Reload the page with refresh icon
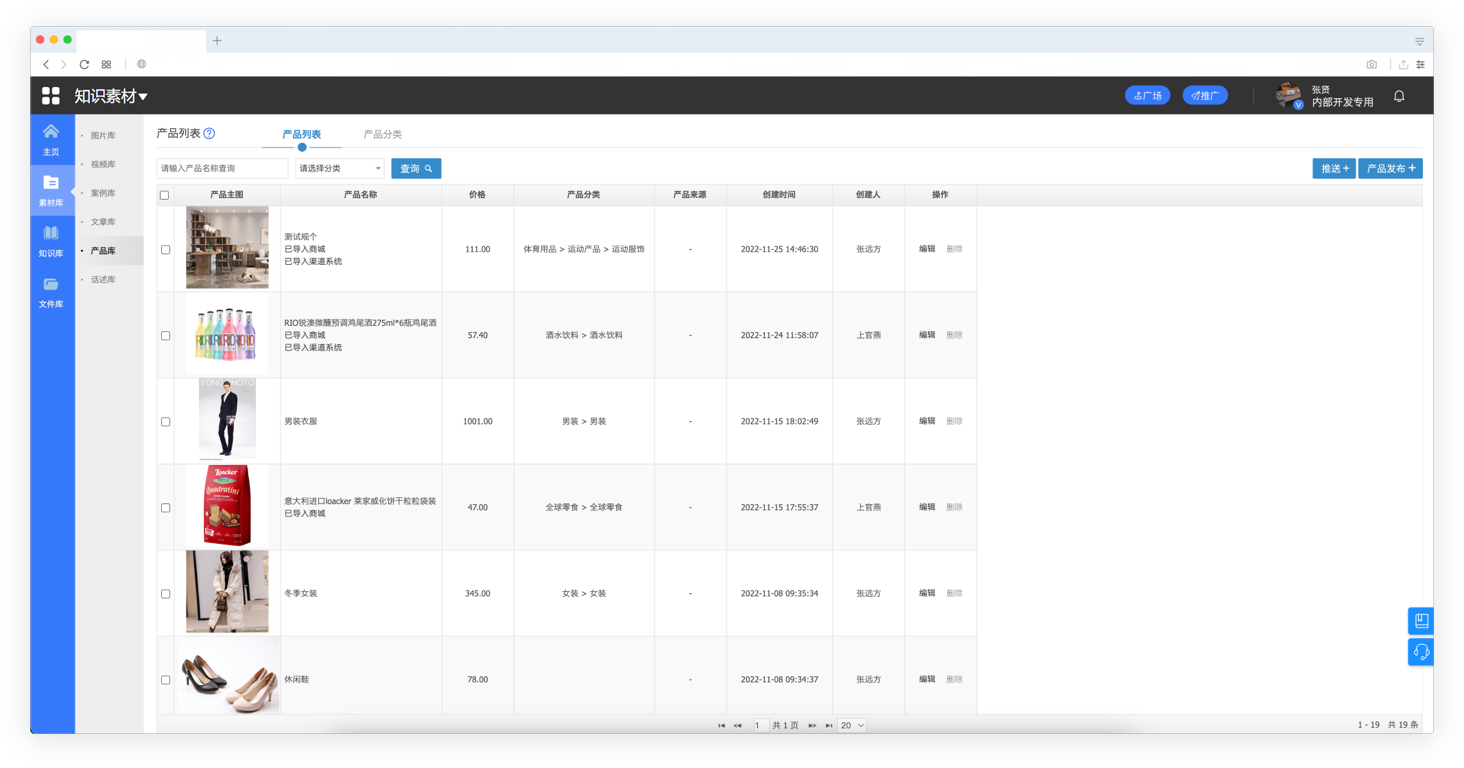This screenshot has height=768, width=1464. point(84,64)
